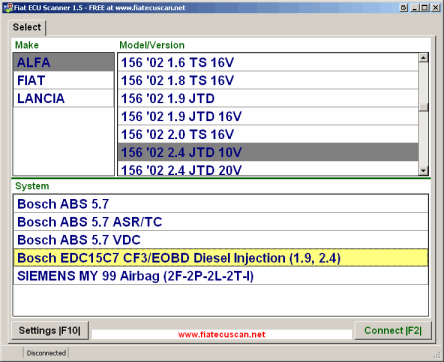Minimize the Fiat ECU Scanner window

tap(415, 7)
